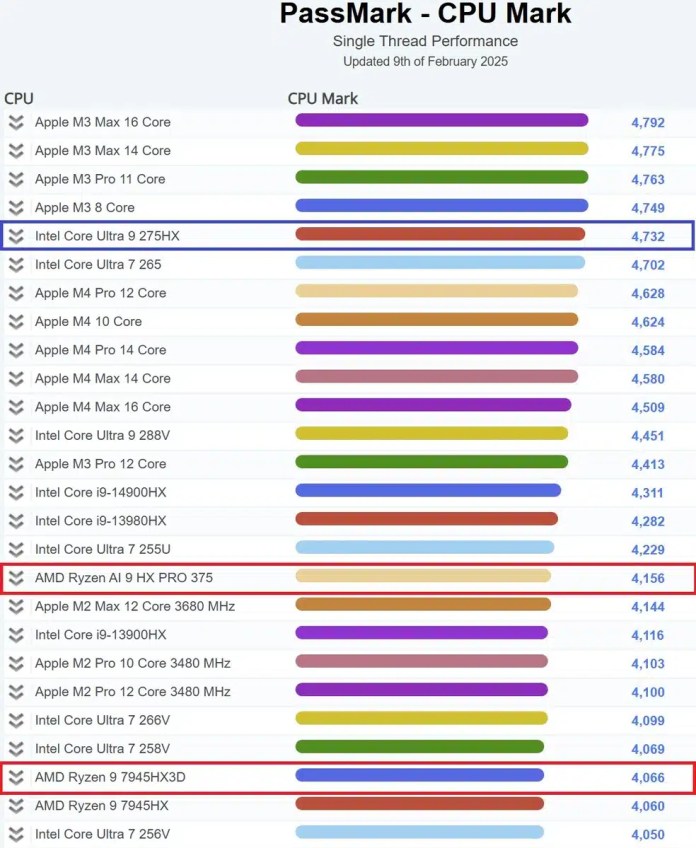Click the light blue bar for Intel Core Ultra 7 265
The width and height of the screenshot is (696, 848).
(440, 263)
